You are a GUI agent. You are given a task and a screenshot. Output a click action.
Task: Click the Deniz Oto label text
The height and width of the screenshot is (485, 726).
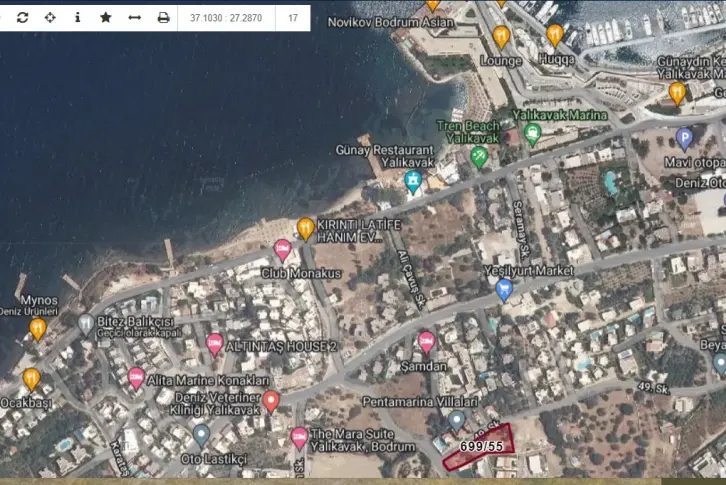click(700, 183)
